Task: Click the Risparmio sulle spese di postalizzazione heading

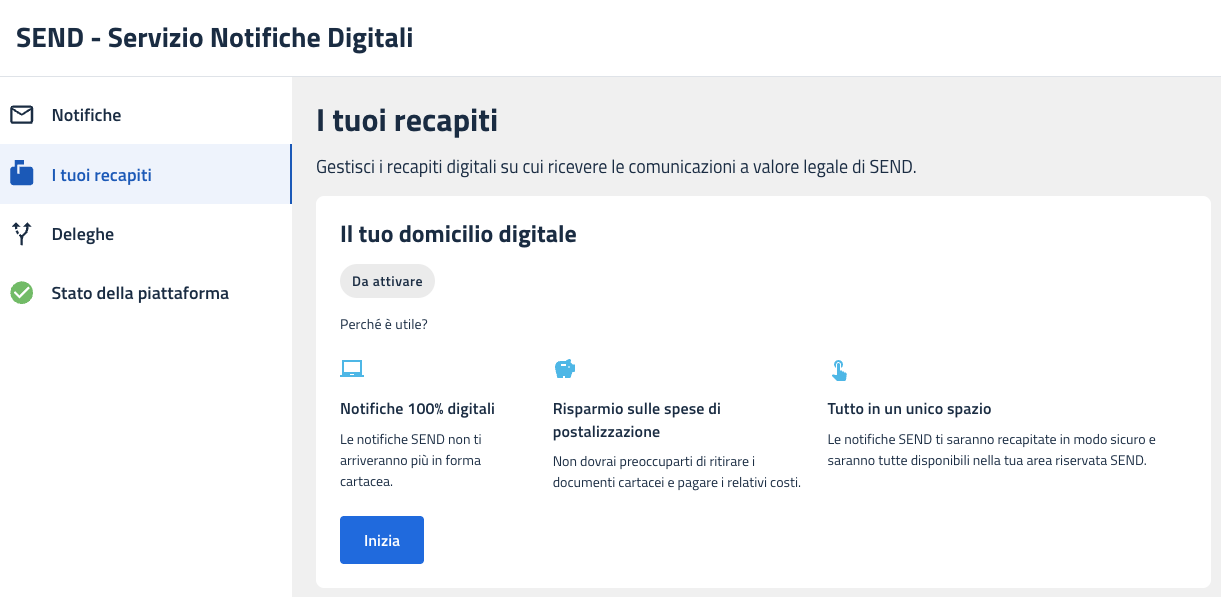Action: (x=636, y=420)
